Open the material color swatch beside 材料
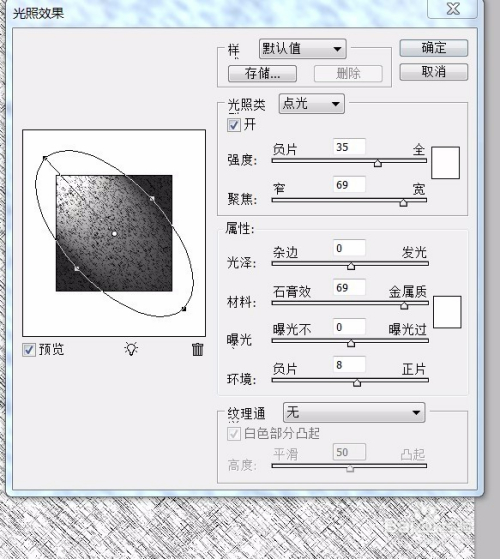Image resolution: width=500 pixels, height=559 pixels. 447,312
